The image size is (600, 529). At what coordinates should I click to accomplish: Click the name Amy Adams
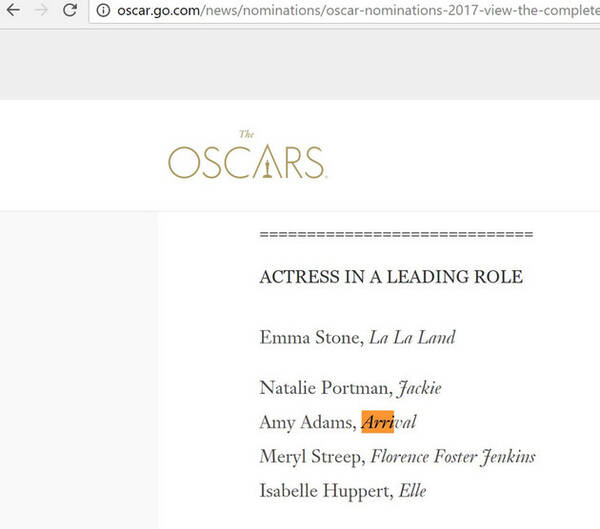tap(306, 423)
